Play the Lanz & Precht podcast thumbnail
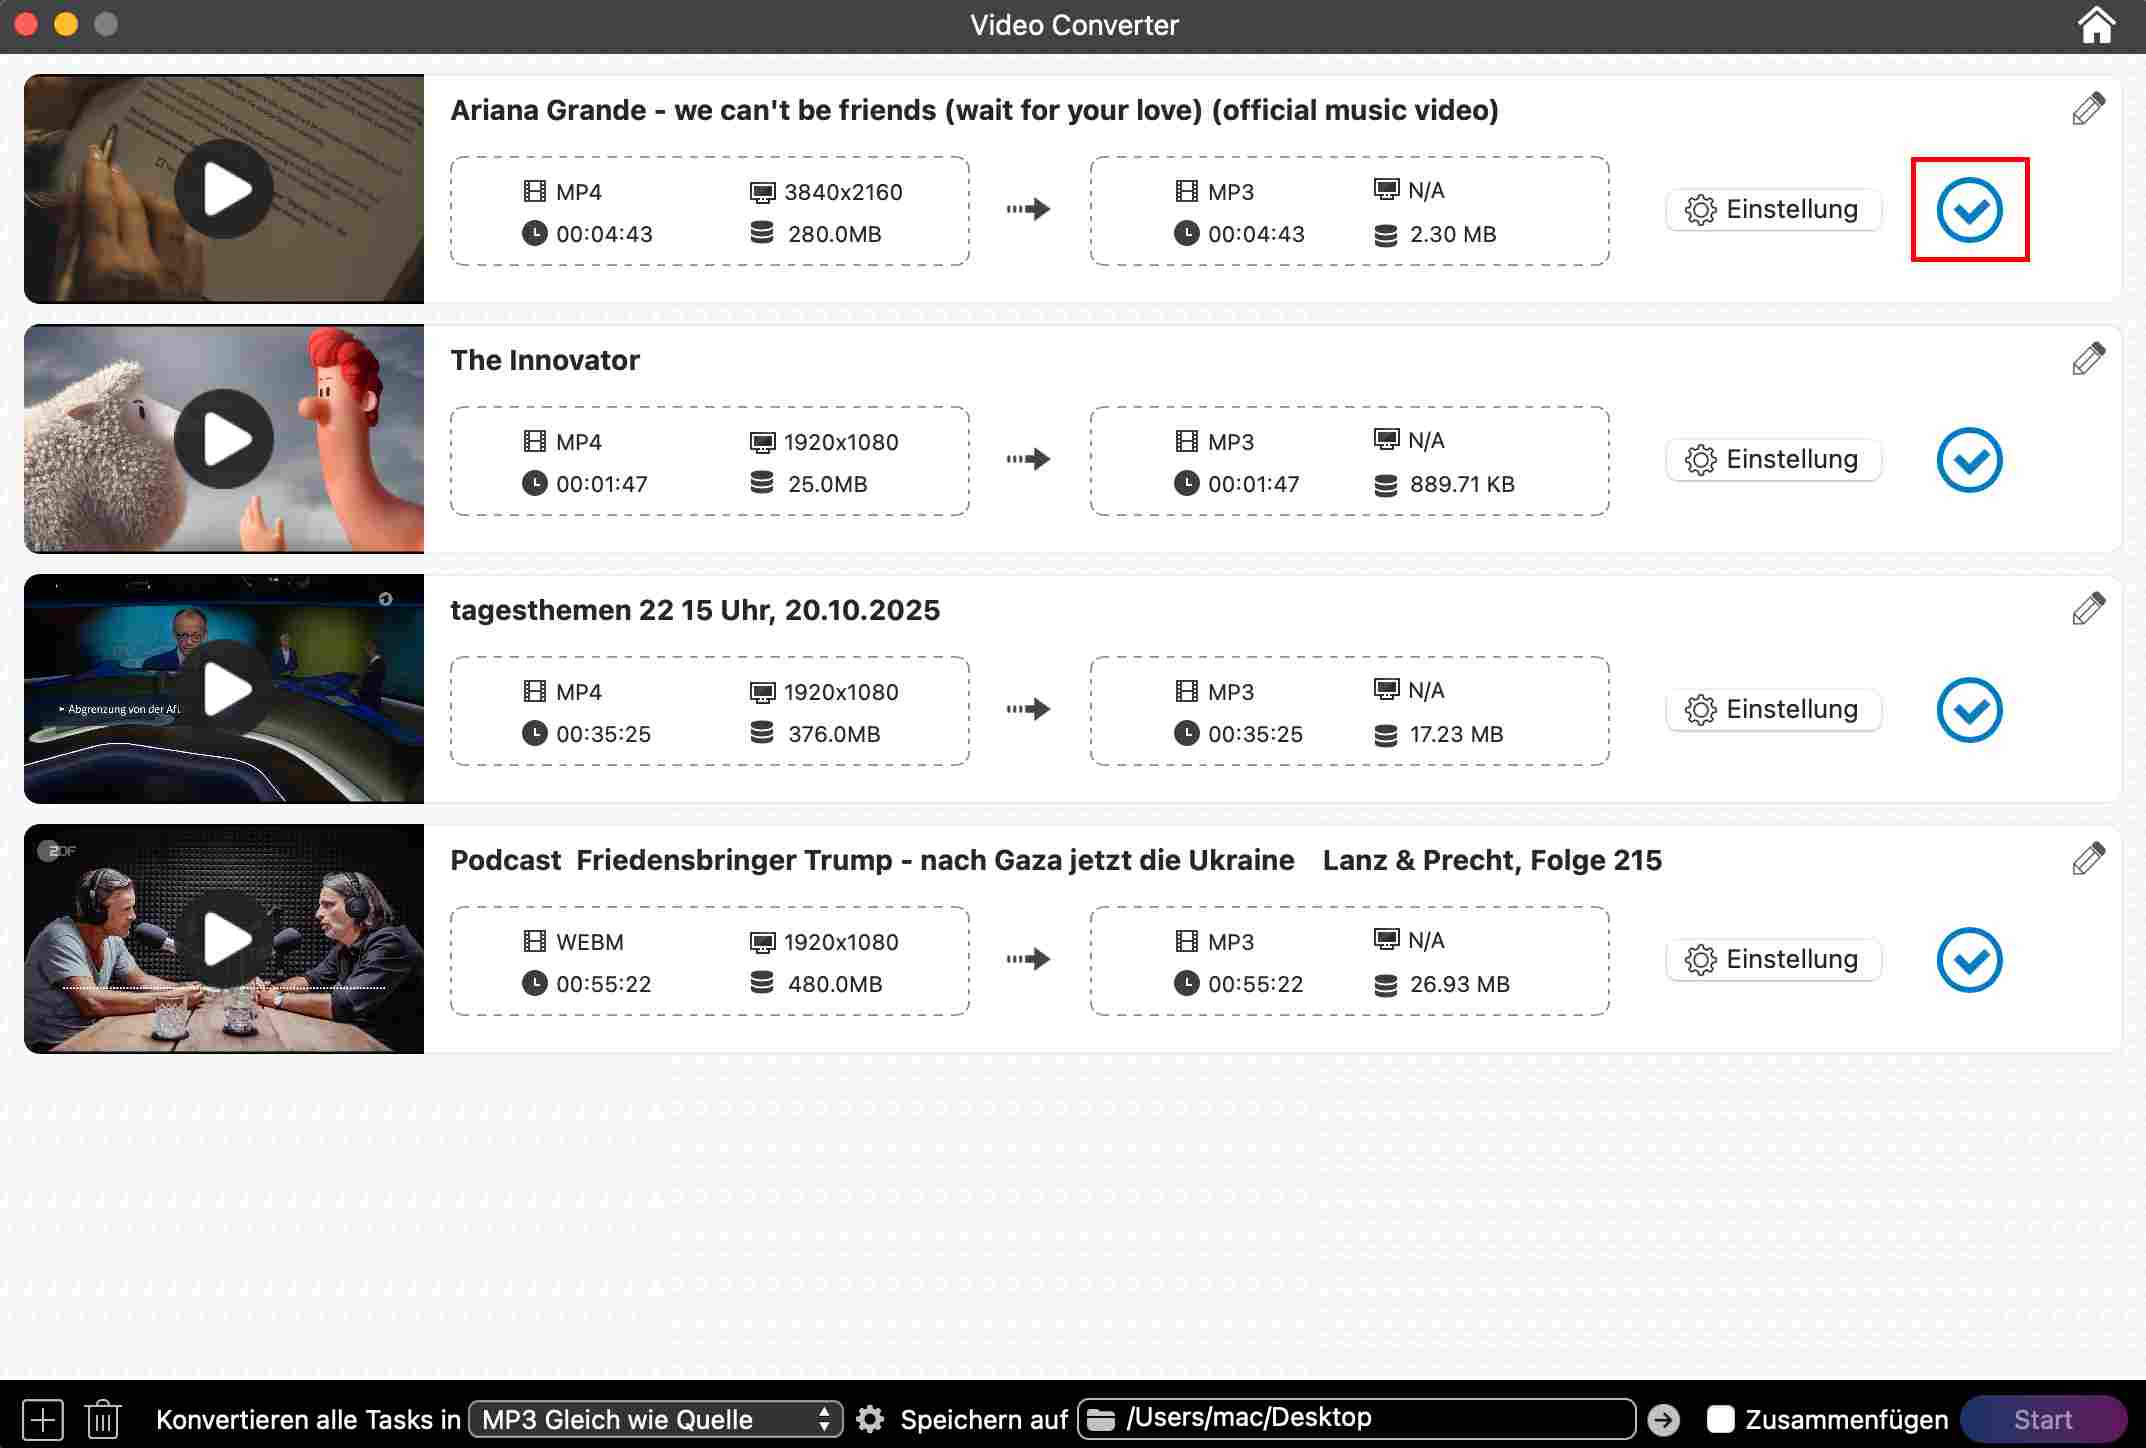 pos(224,939)
